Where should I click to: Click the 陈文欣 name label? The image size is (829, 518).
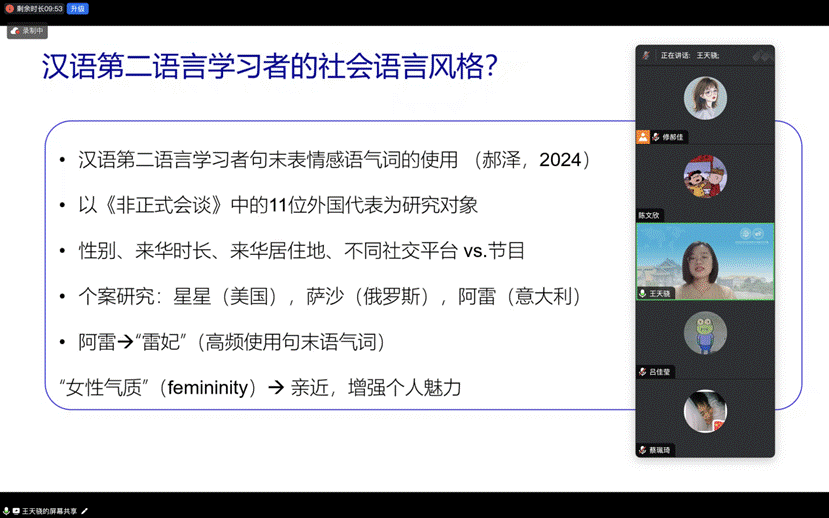tap(649, 215)
